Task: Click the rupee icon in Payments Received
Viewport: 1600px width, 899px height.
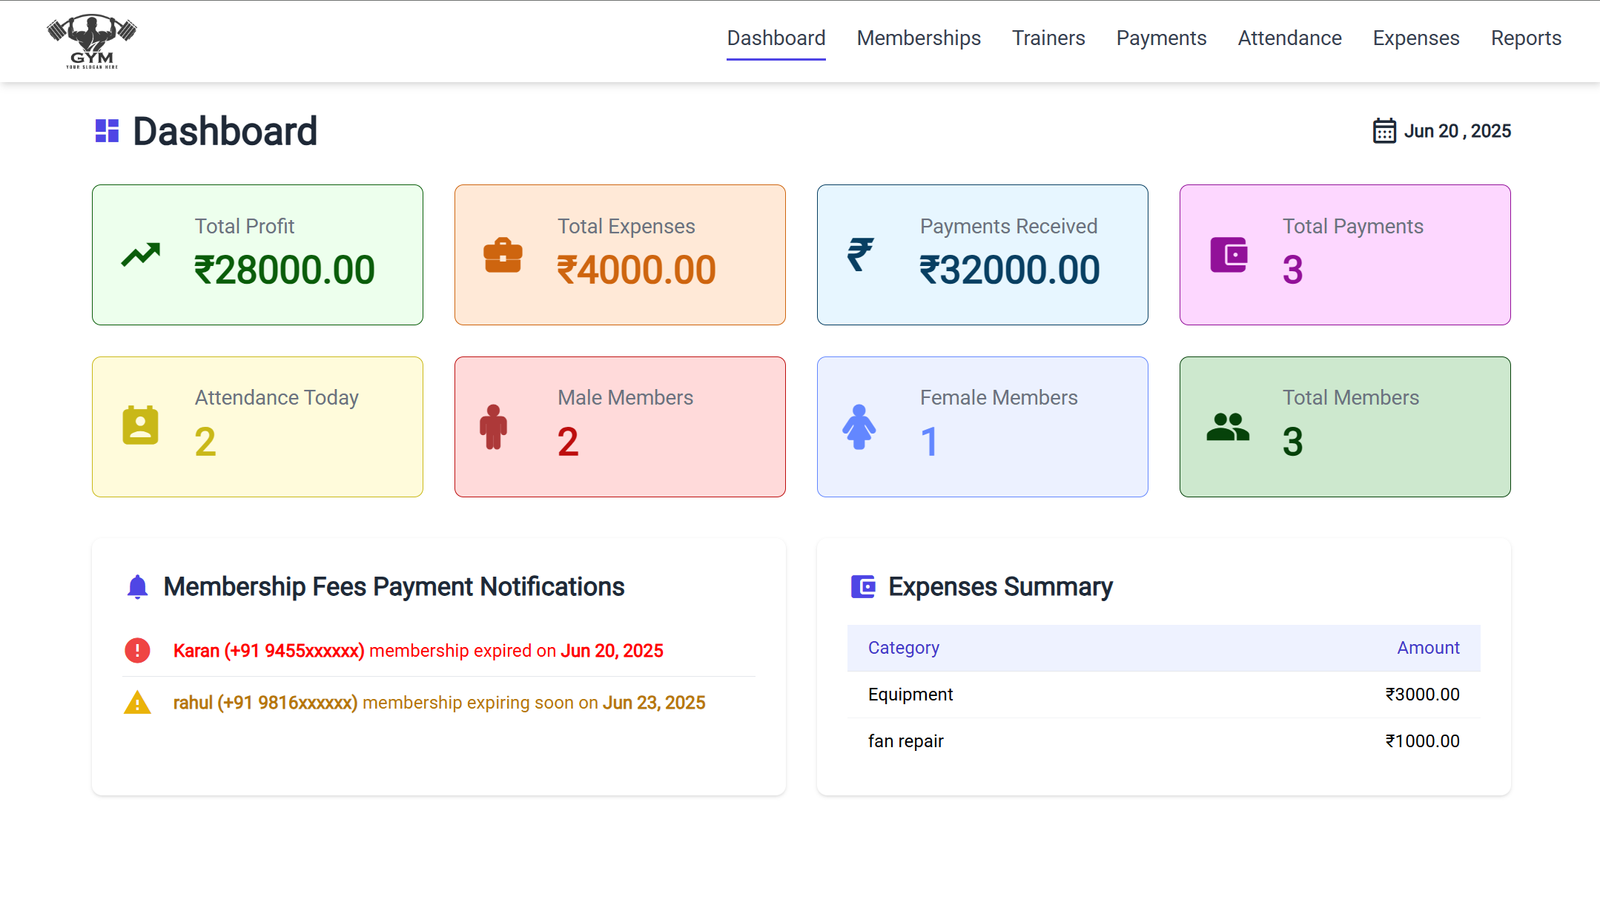Action: tap(860, 255)
